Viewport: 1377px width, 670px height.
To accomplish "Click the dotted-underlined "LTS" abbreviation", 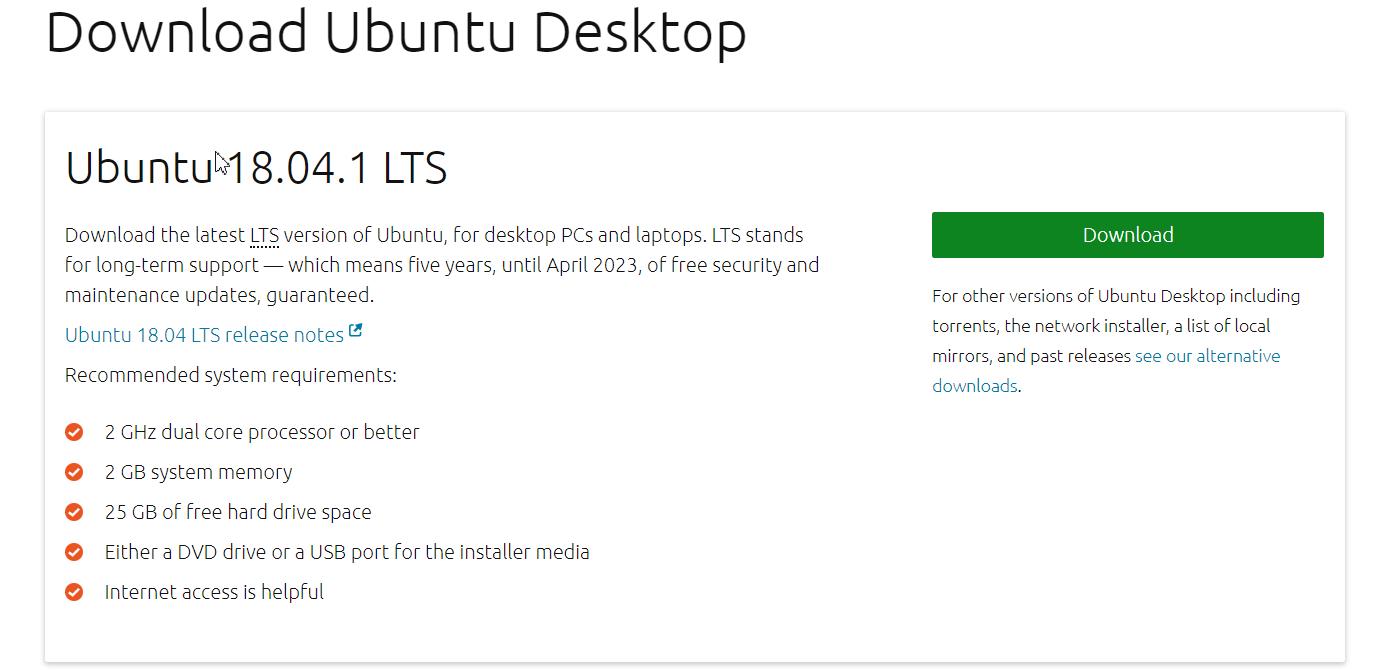I will point(262,234).
